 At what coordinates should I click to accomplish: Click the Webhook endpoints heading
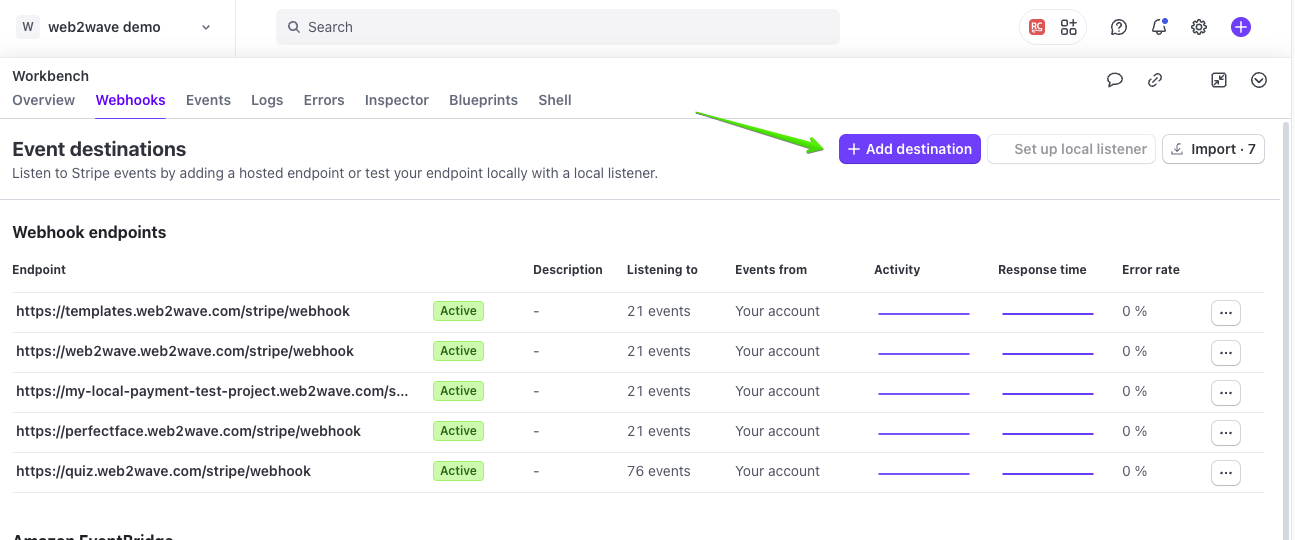click(x=89, y=232)
